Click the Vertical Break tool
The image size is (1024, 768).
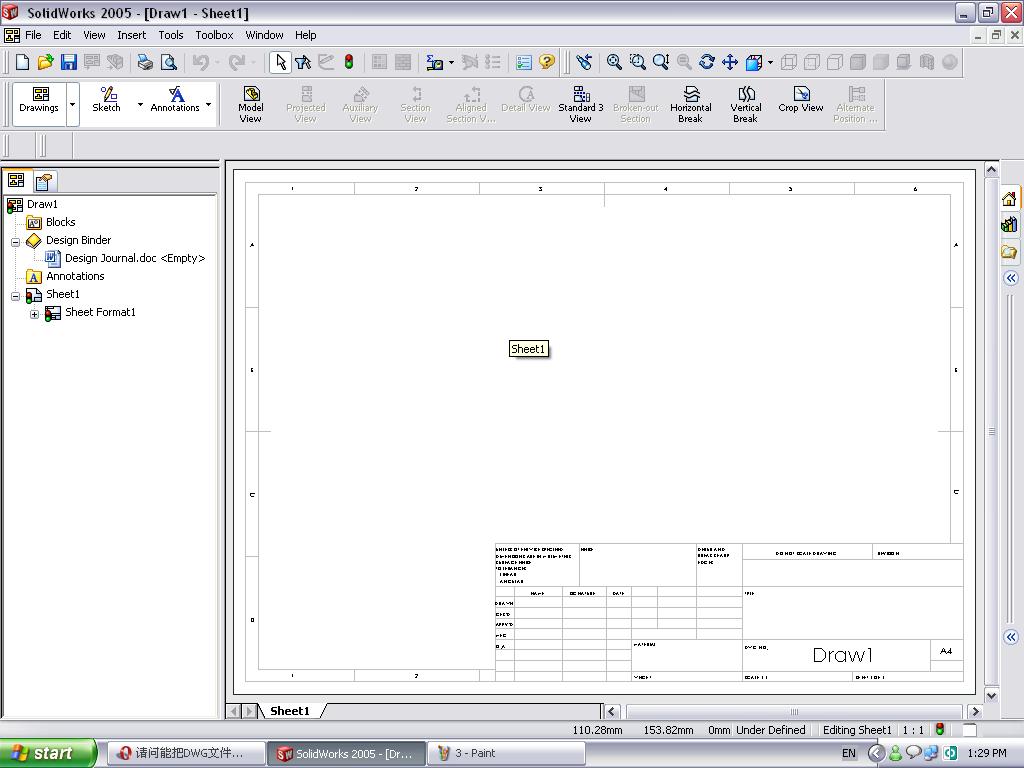(x=745, y=104)
